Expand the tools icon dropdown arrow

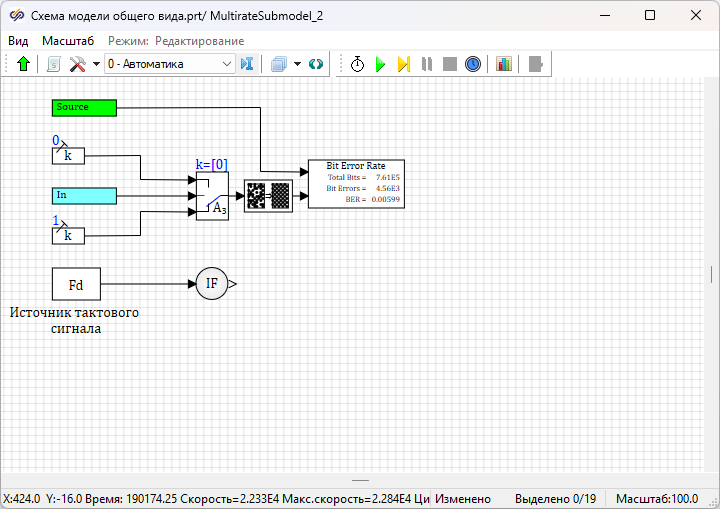click(x=96, y=64)
